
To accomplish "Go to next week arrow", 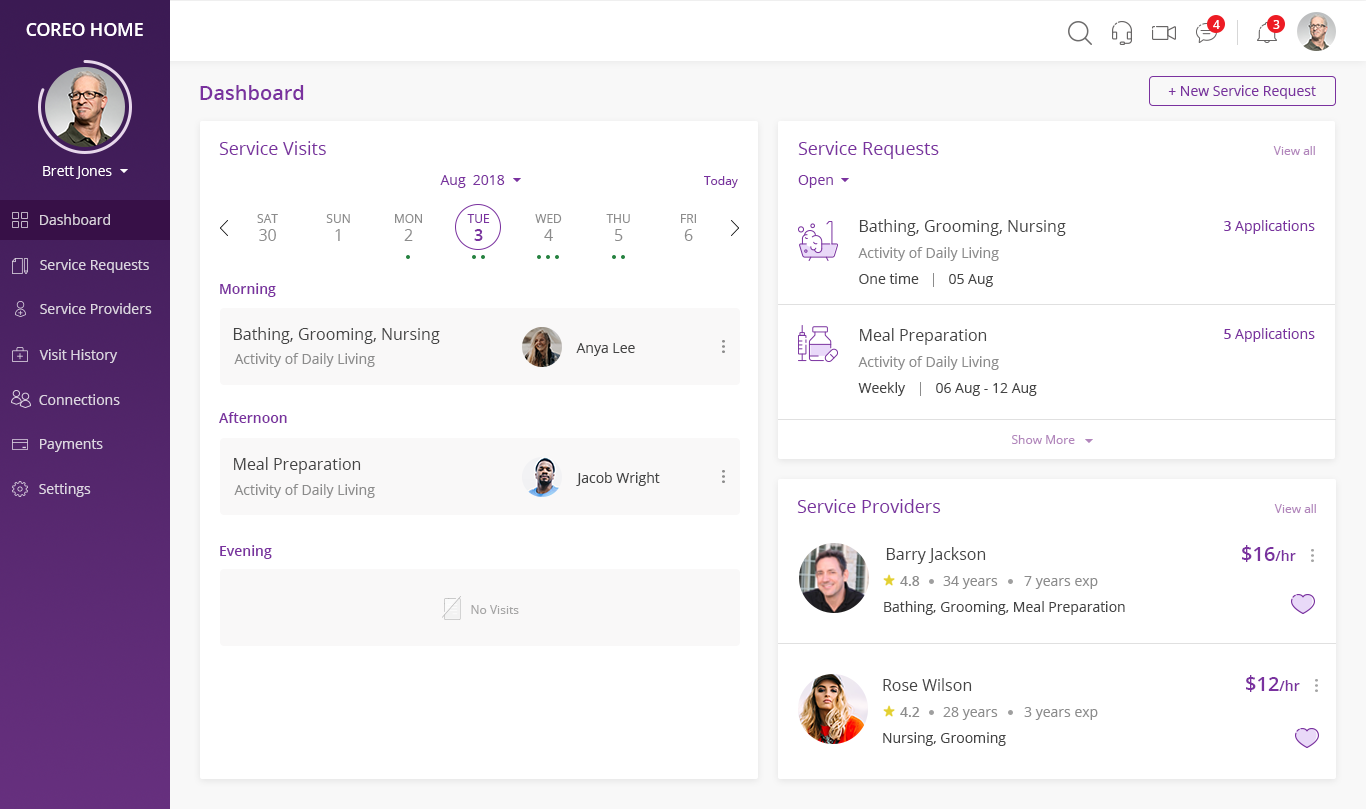I will 735,228.
